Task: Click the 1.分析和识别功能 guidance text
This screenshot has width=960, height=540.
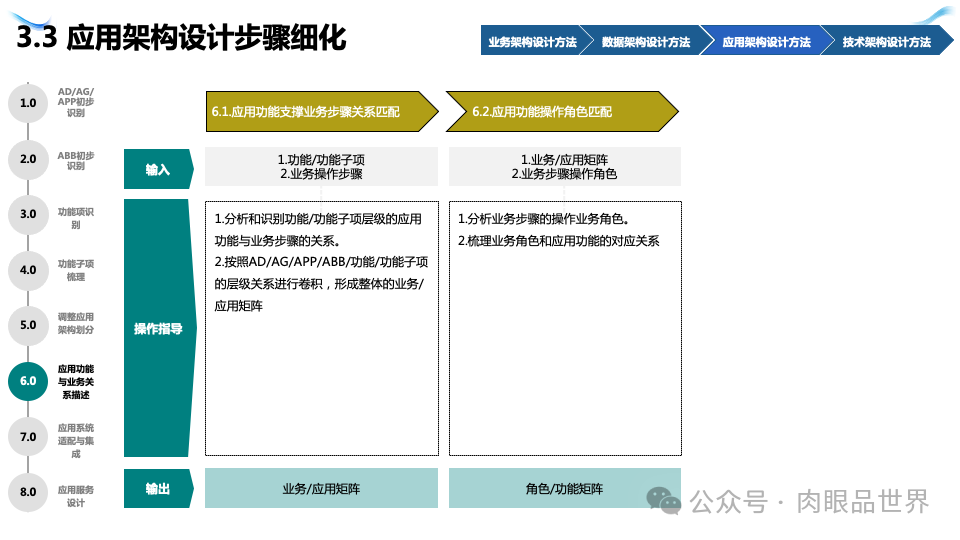Action: [318, 230]
